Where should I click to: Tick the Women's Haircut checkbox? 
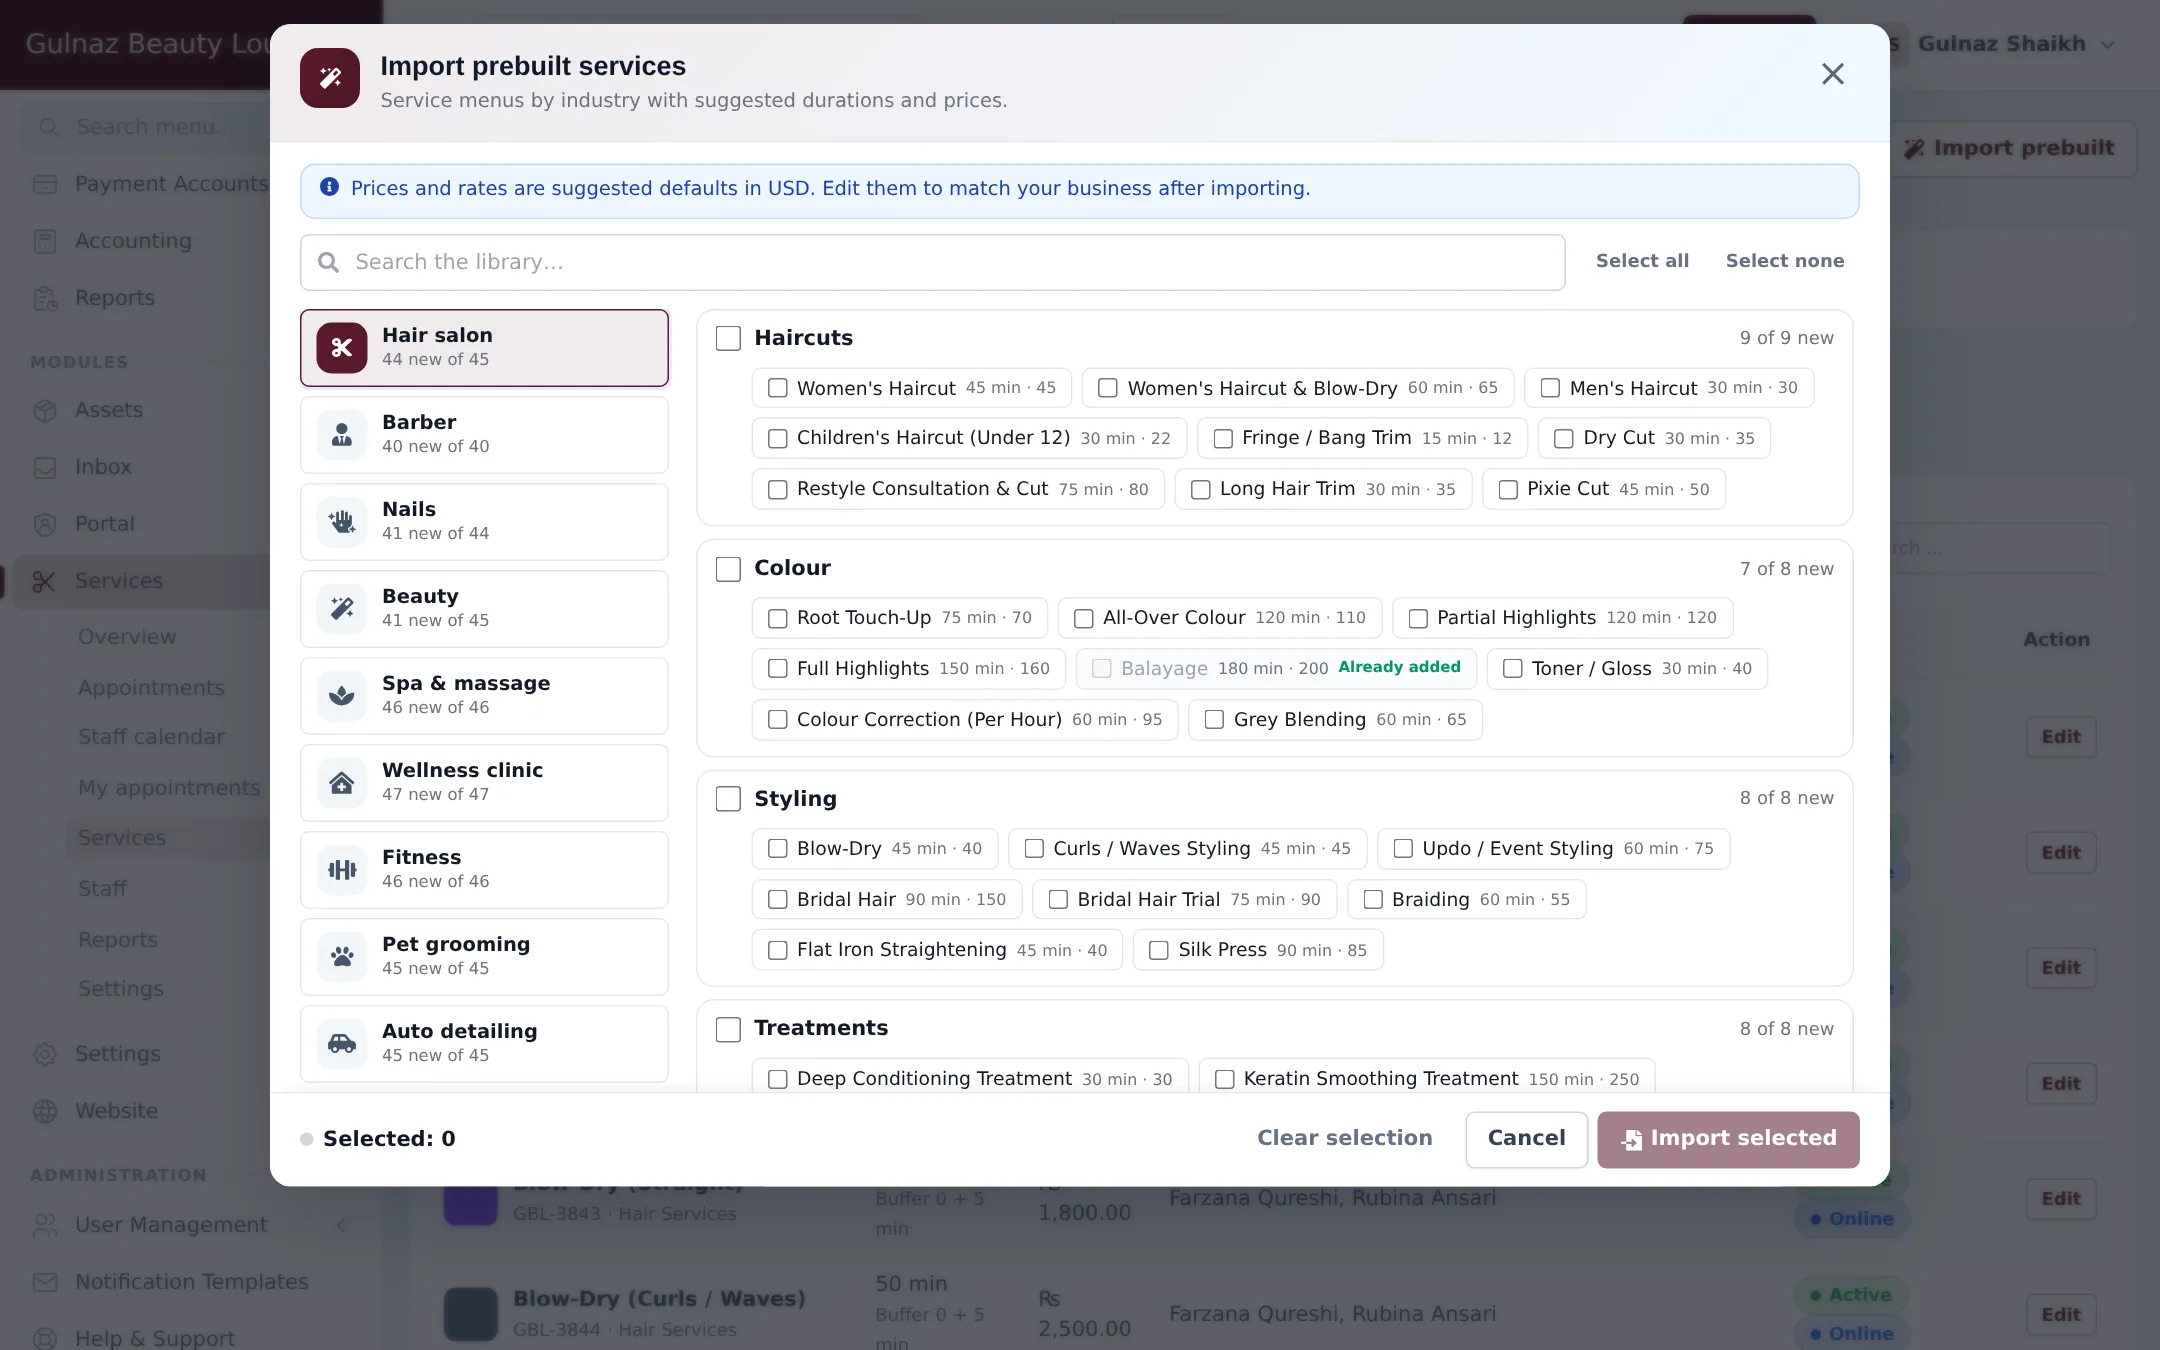(777, 388)
